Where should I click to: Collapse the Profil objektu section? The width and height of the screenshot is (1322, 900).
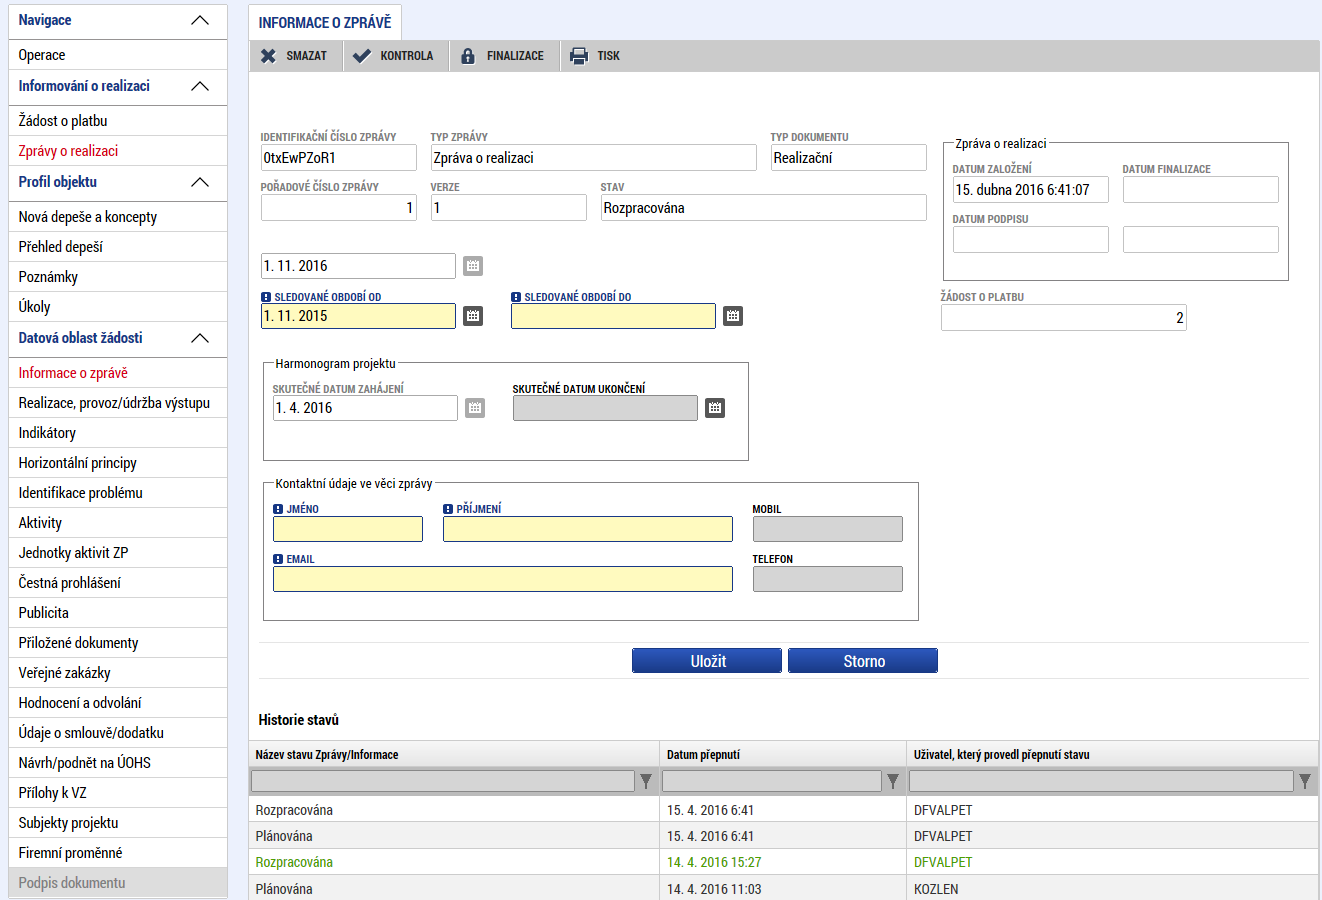click(200, 183)
